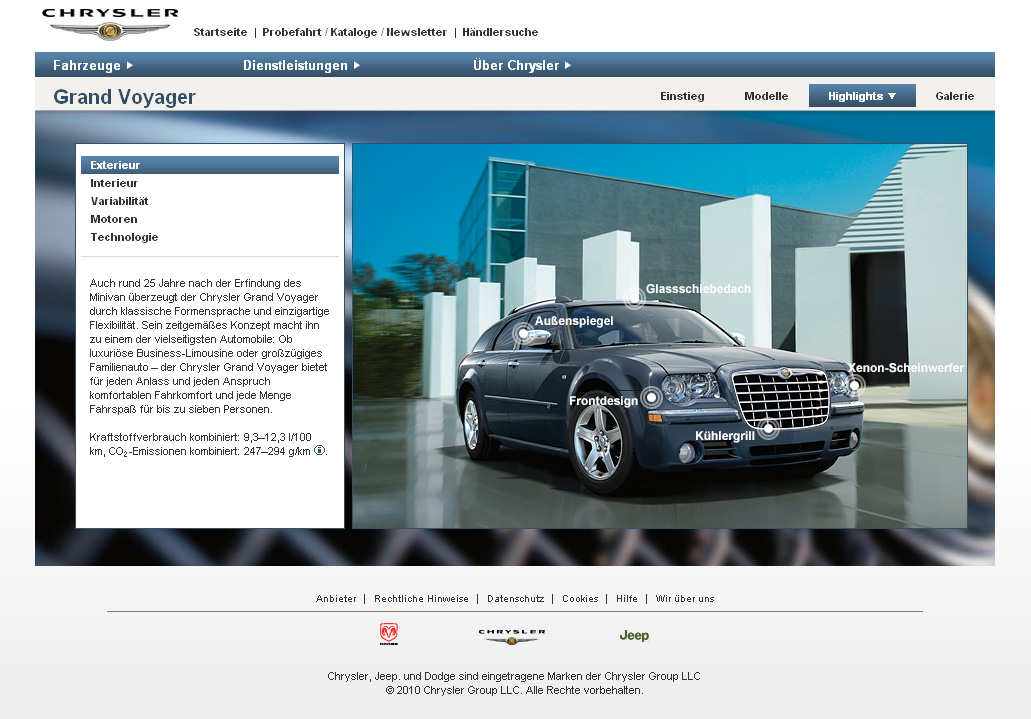Select the Frontdesign hotspot circle

point(652,397)
